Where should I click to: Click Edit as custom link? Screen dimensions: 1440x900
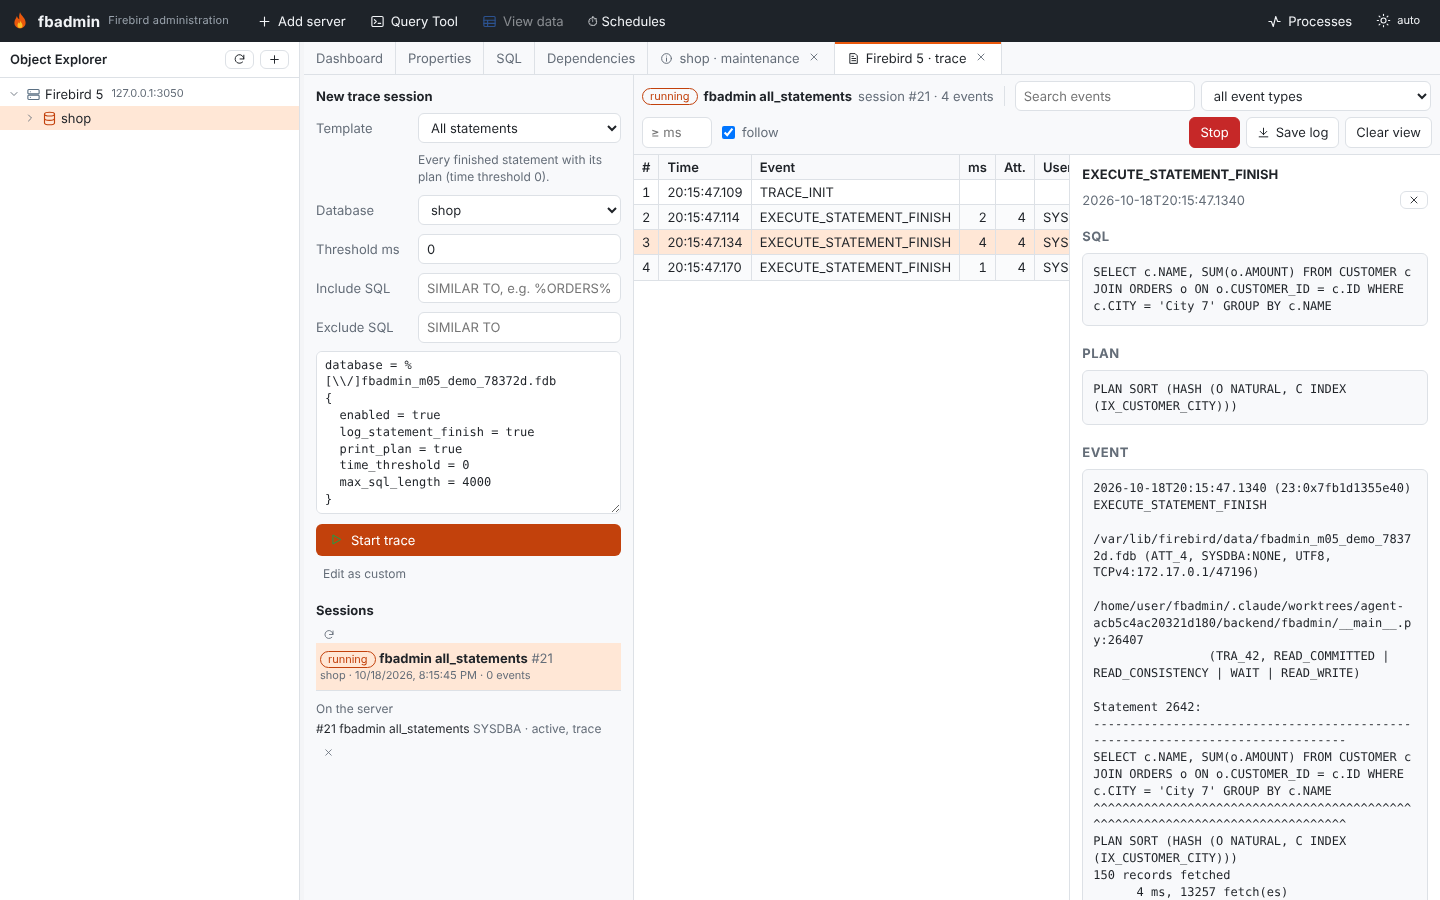pyautogui.click(x=364, y=574)
